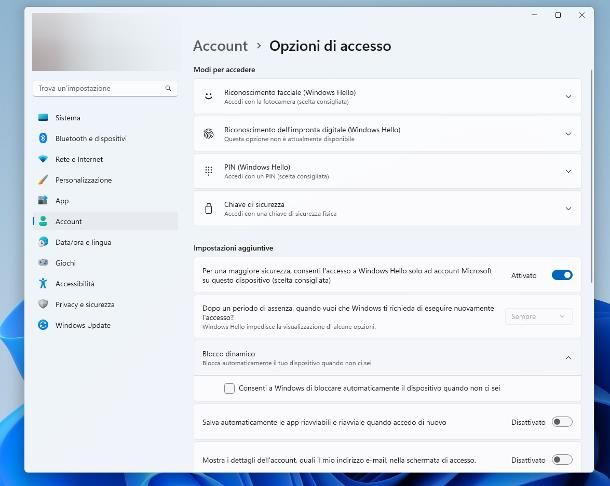Click the Giochi controller icon
This screenshot has width=610, height=486.
pyautogui.click(x=43, y=262)
